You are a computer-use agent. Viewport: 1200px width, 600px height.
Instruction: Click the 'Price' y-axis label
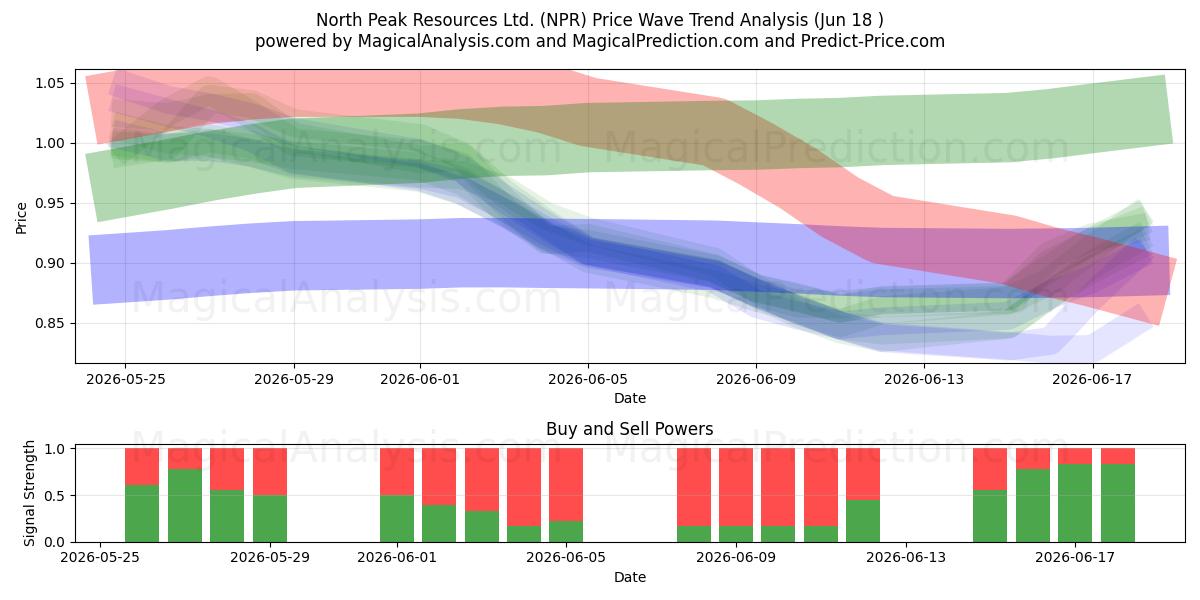tap(22, 216)
